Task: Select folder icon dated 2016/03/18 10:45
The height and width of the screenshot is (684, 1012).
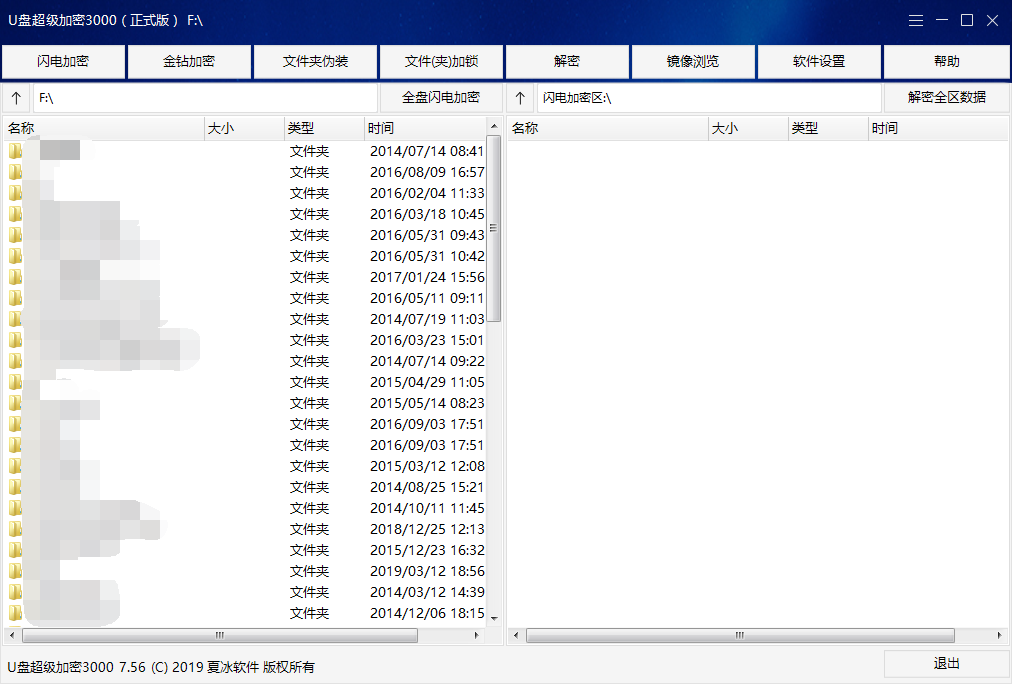Action: click(15, 214)
